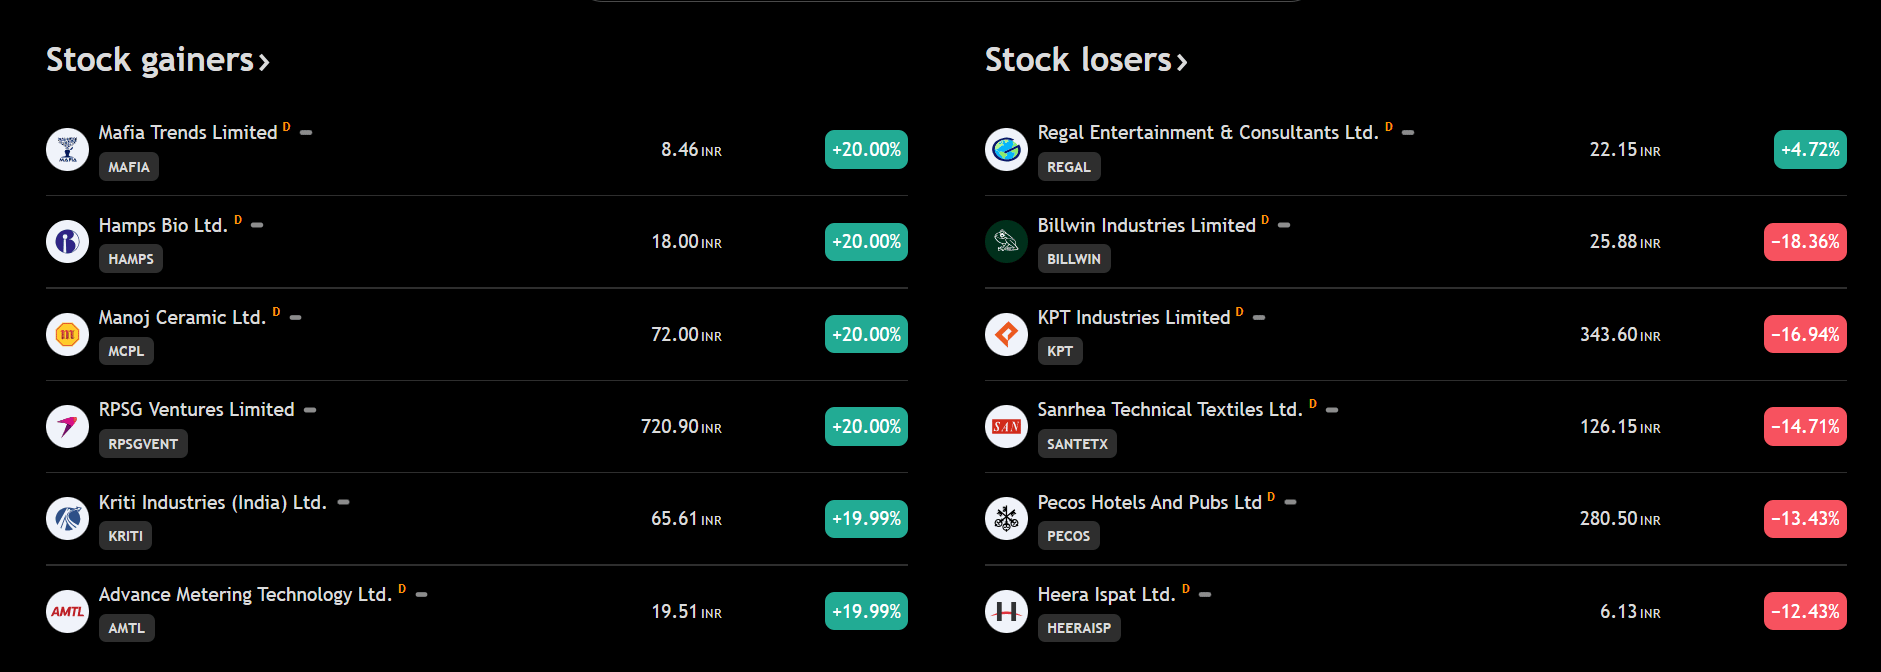The height and width of the screenshot is (672, 1881).
Task: Click Regal's +4.72% change badge
Action: click(x=1810, y=150)
